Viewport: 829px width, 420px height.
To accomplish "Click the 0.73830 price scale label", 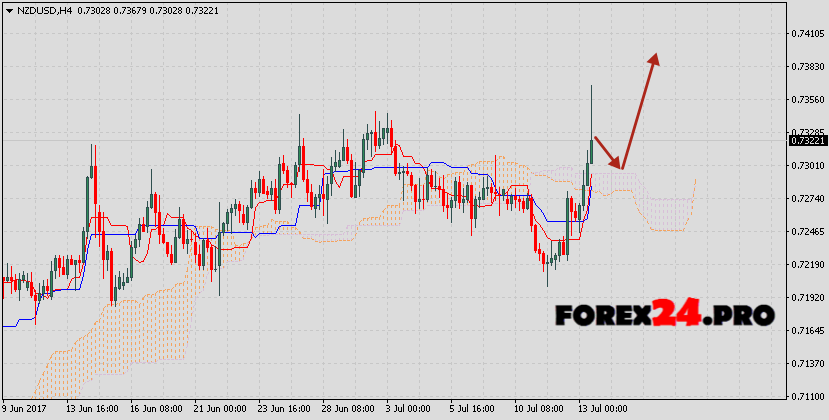I will tap(806, 67).
